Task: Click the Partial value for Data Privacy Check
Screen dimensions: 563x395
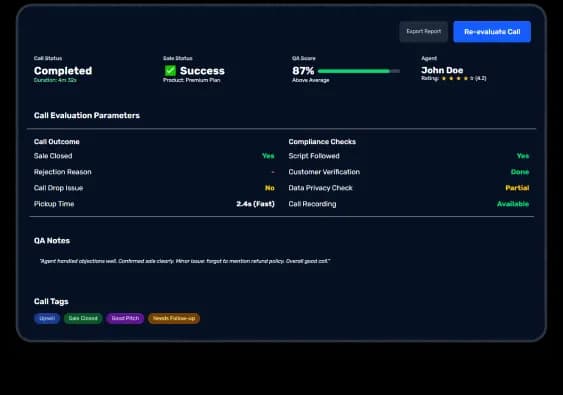Action: (x=517, y=188)
